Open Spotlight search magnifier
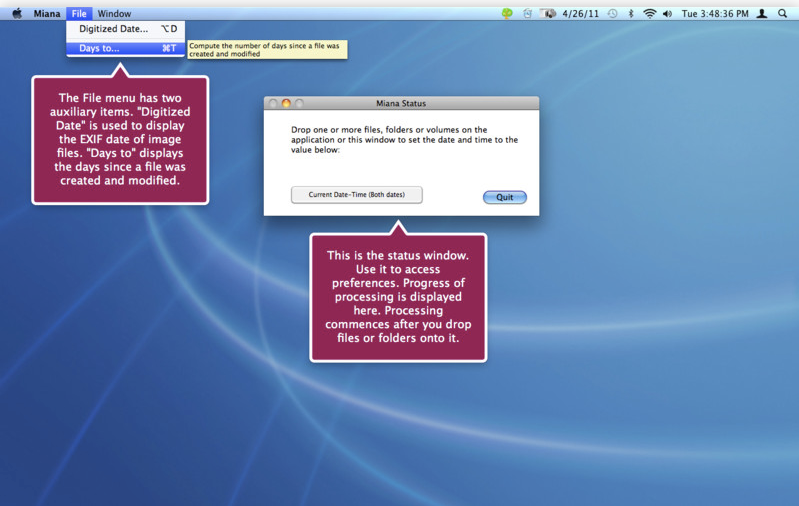Screen dimensions: 799x506 pos(782,14)
